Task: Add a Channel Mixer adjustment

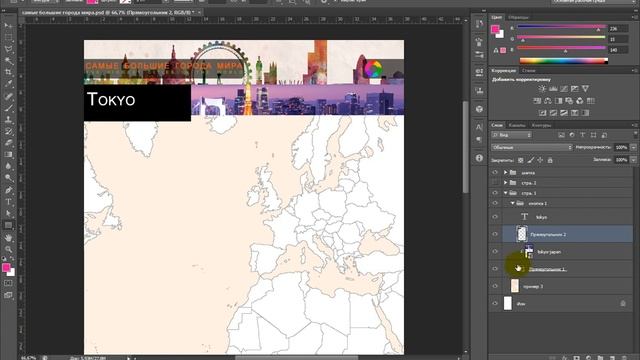Action: point(580,101)
